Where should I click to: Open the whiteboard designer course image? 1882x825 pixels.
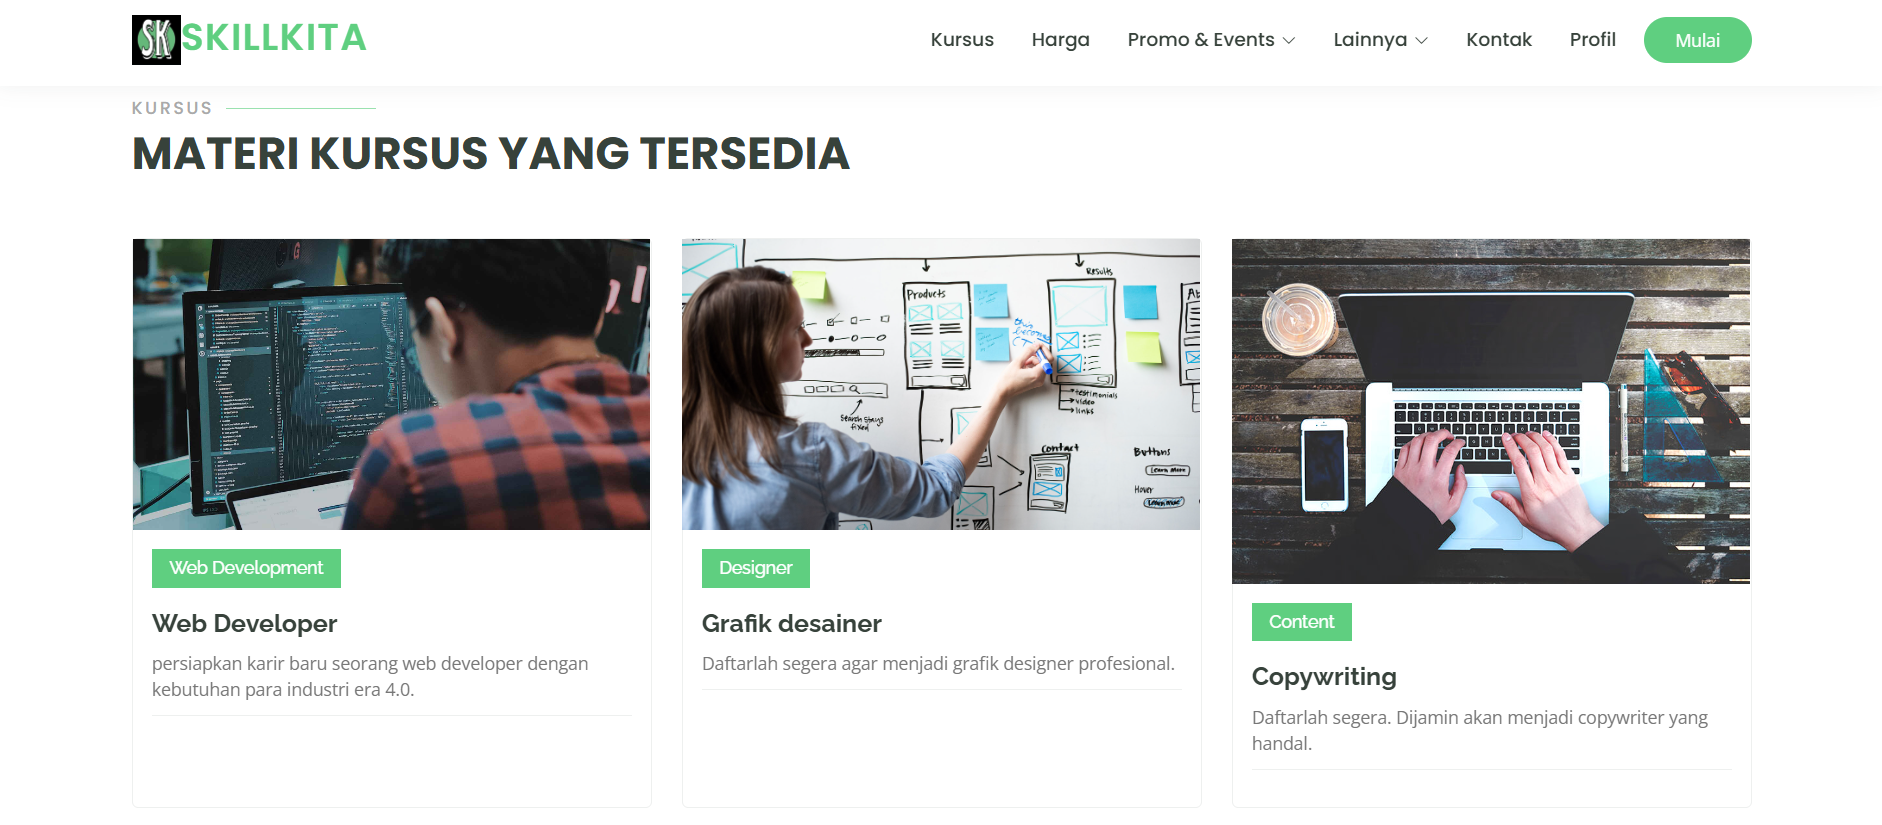(941, 384)
